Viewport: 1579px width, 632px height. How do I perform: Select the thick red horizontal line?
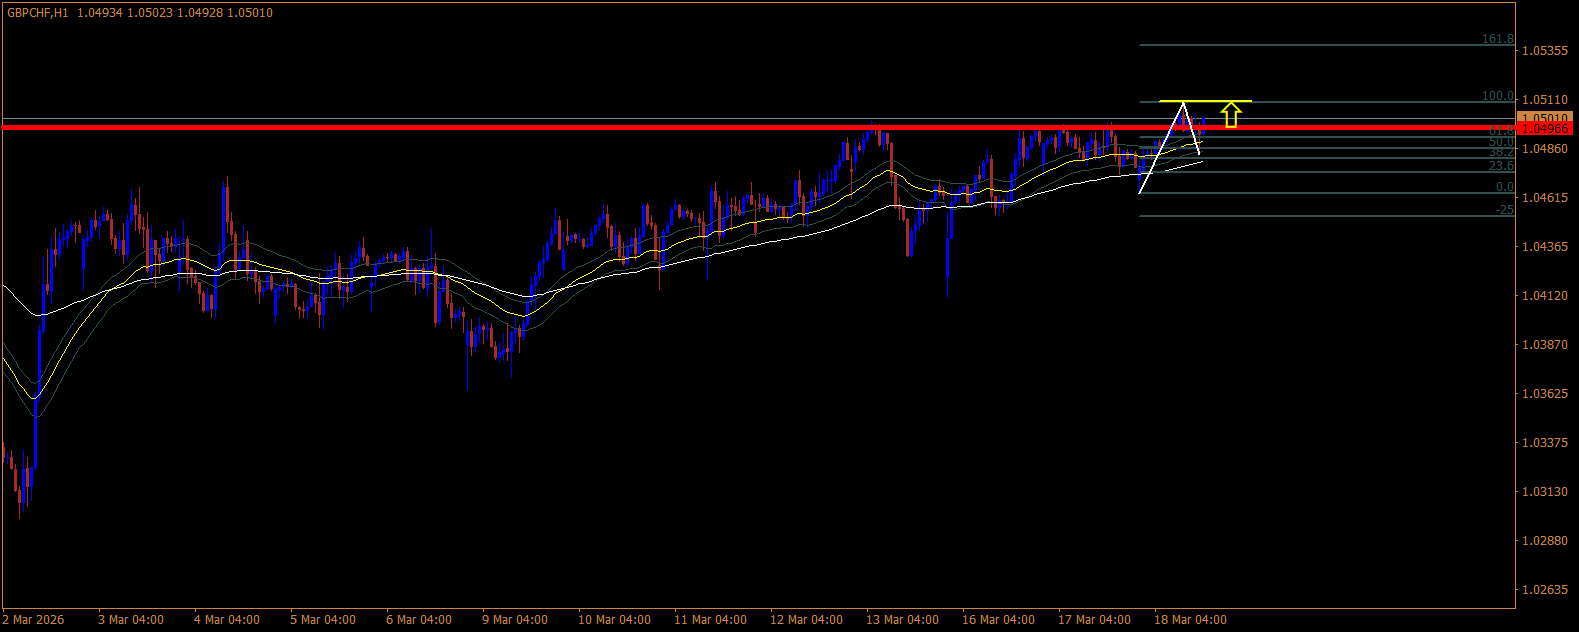[758, 128]
